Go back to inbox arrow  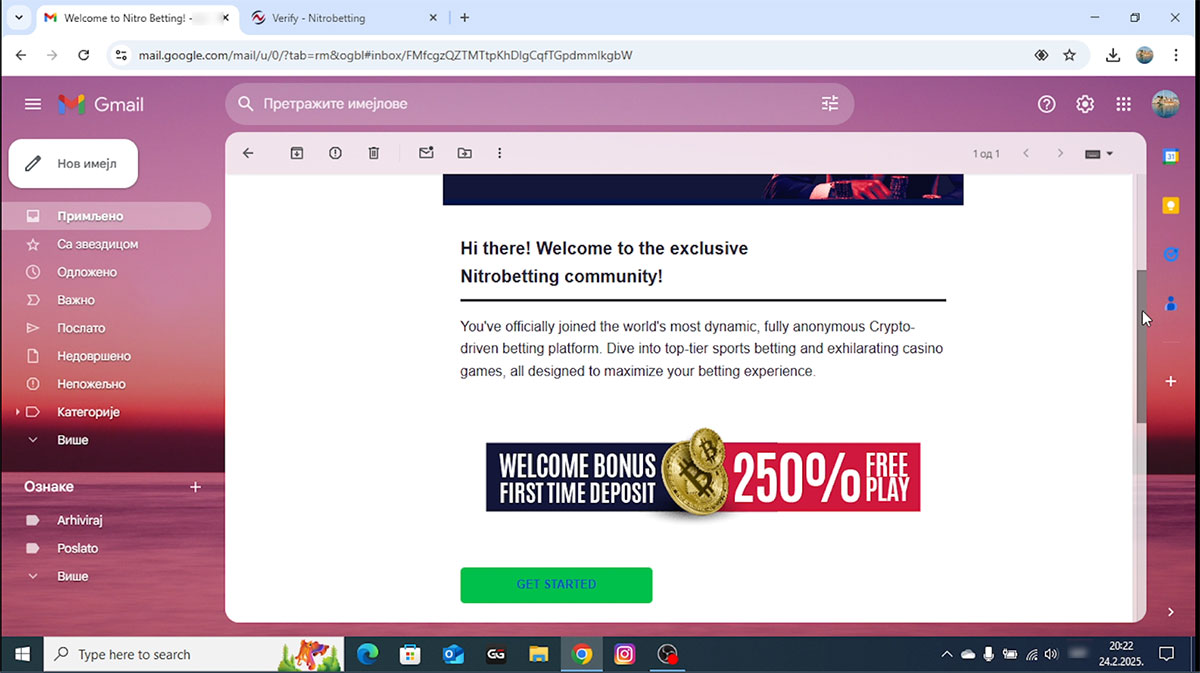click(249, 153)
